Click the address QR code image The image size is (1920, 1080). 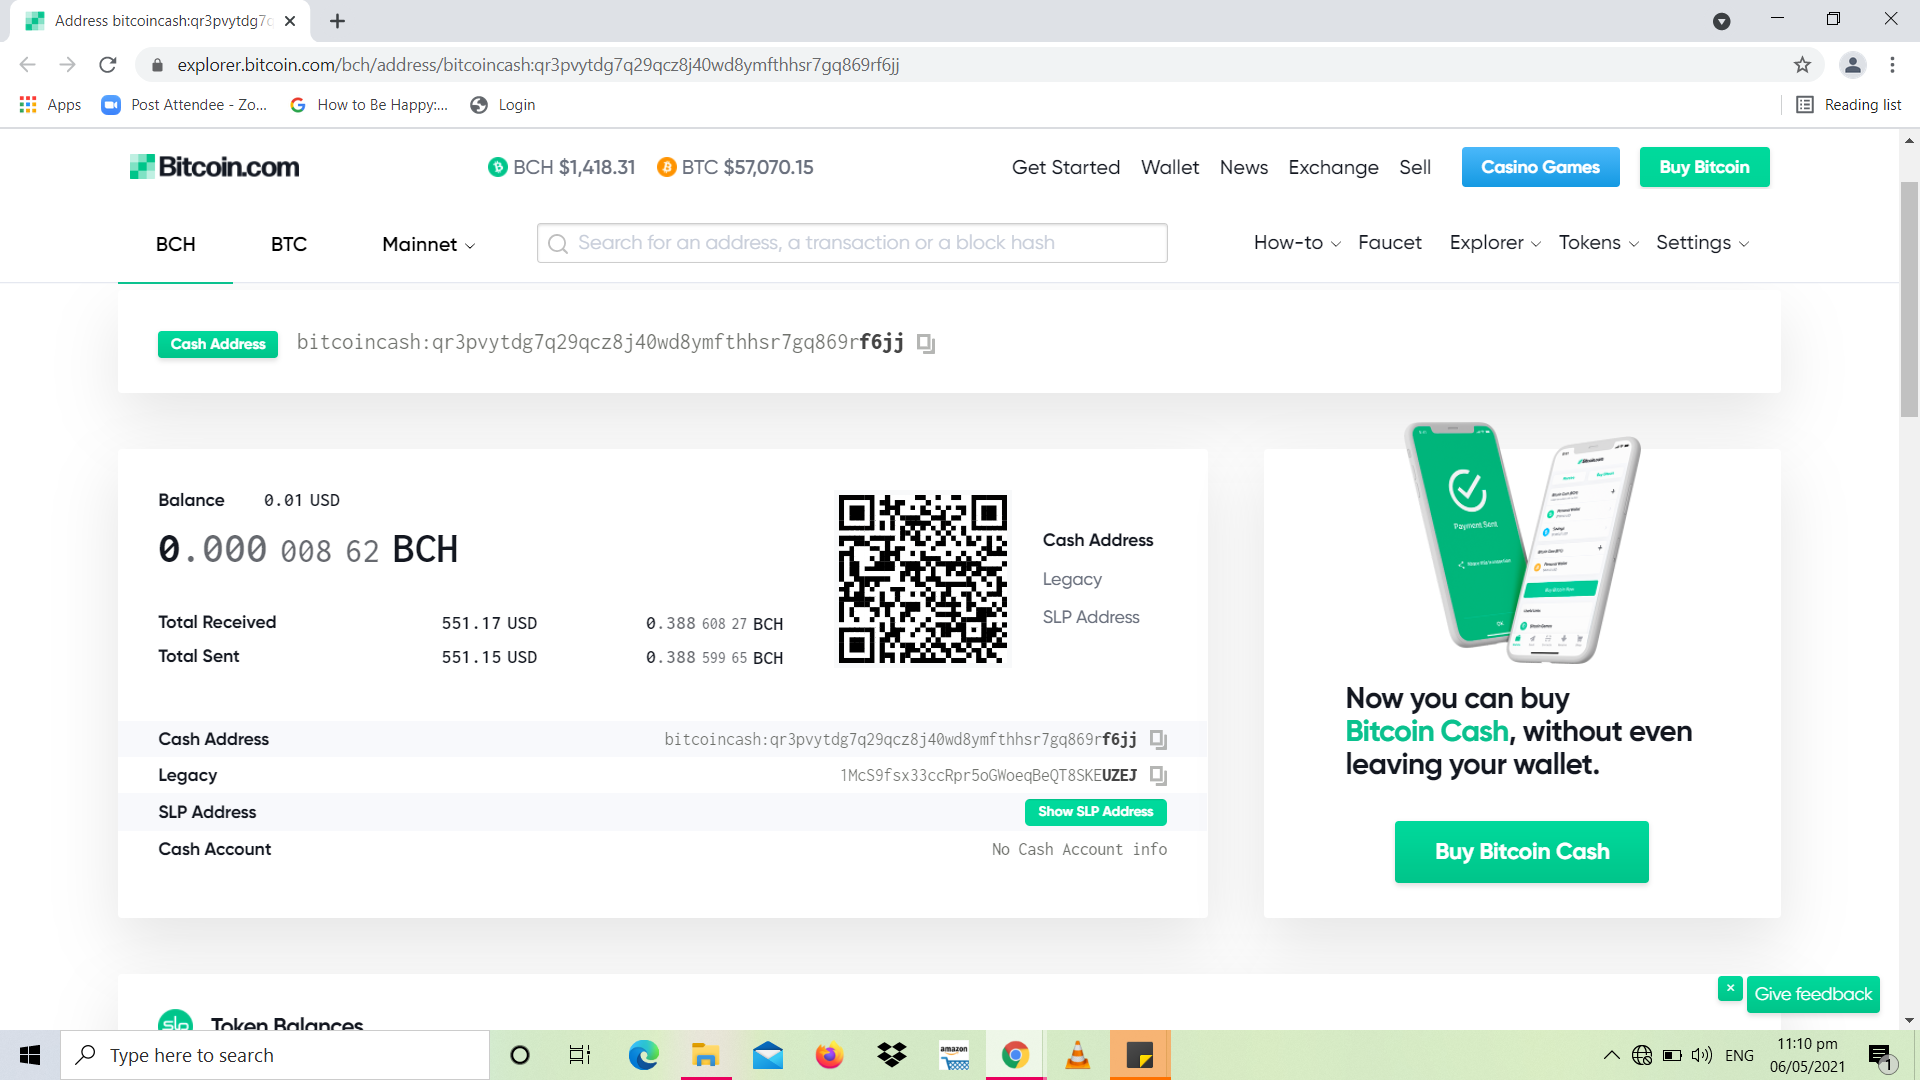click(x=923, y=579)
